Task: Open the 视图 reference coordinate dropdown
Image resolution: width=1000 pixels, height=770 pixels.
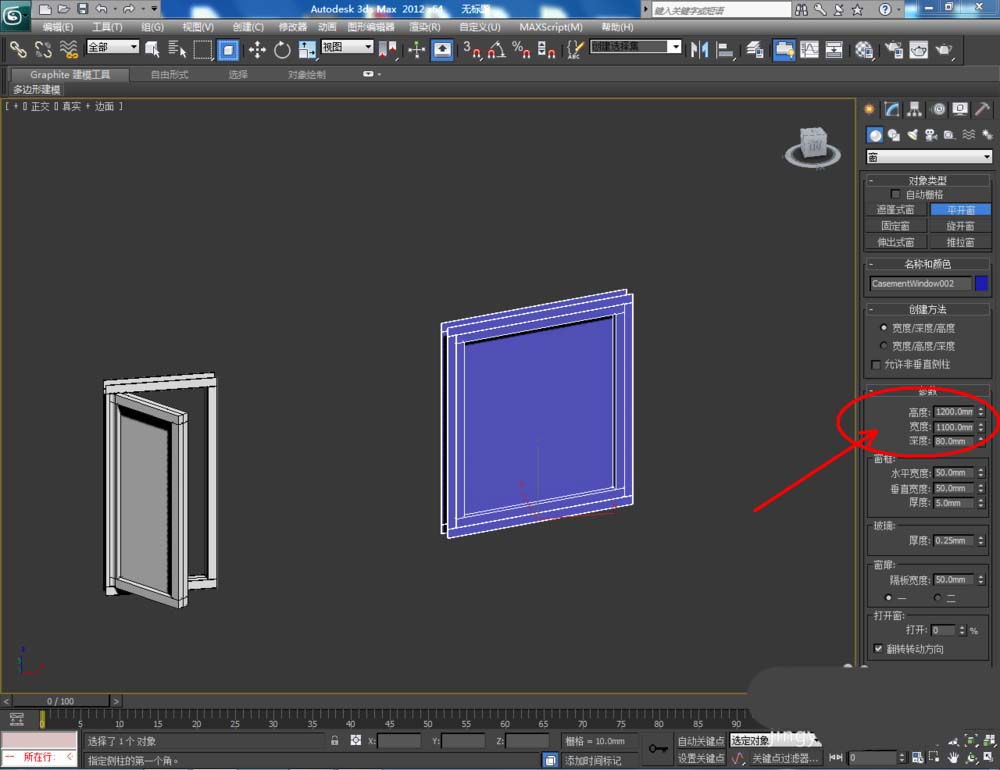Action: (347, 47)
